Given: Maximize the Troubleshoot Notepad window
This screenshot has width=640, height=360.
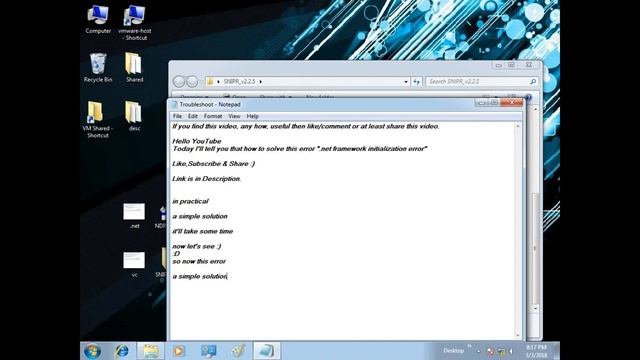Looking at the screenshot, I should tap(494, 102).
